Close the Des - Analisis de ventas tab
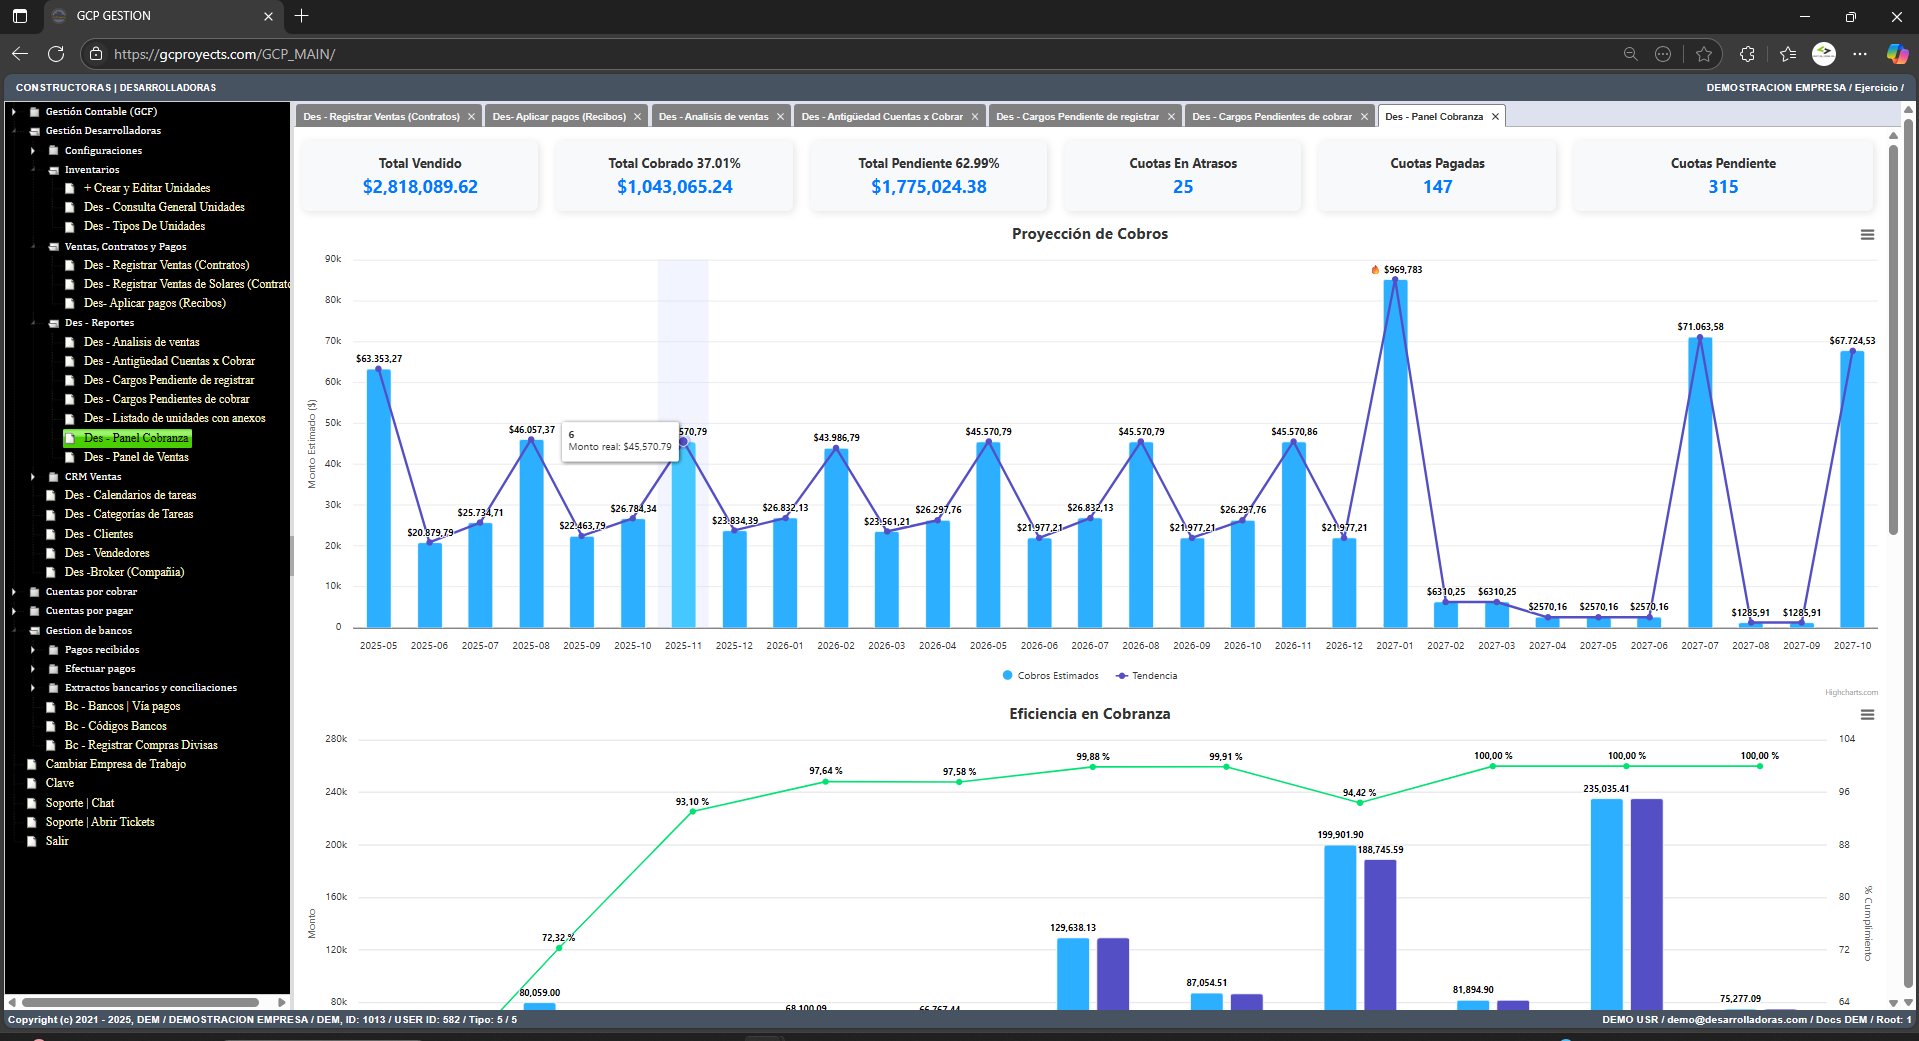1919x1041 pixels. [781, 117]
